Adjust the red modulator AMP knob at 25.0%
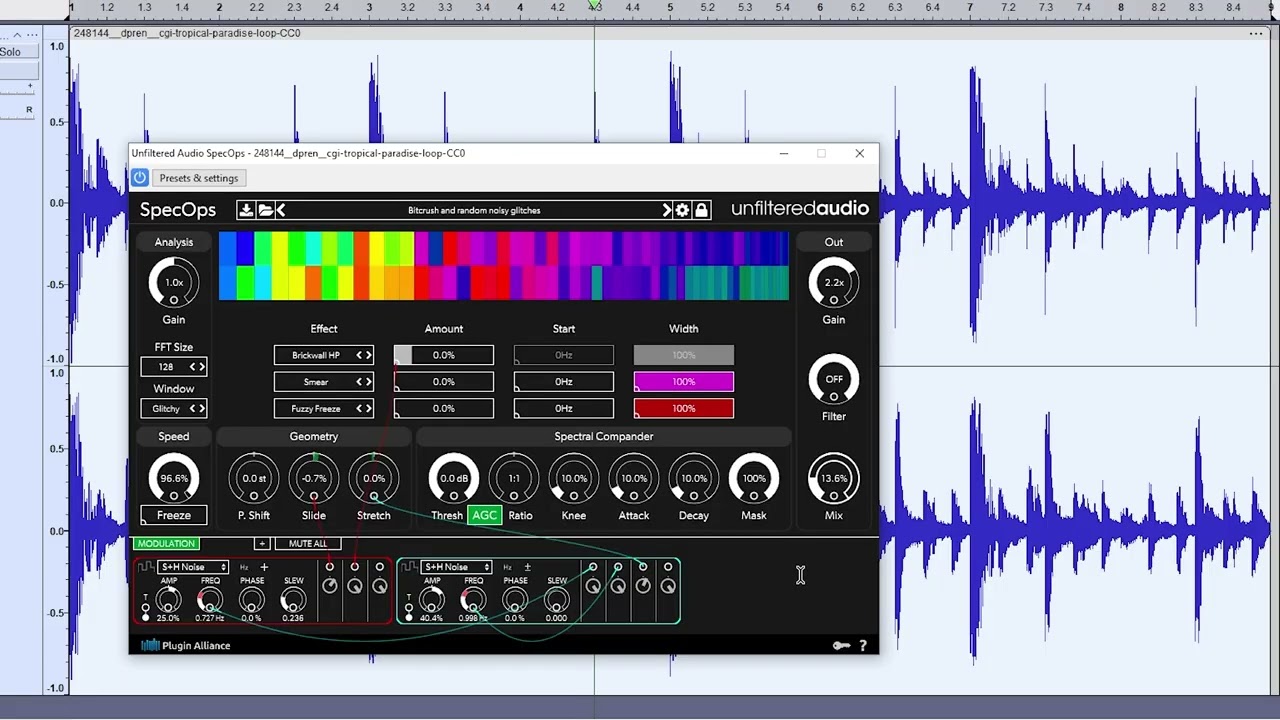This screenshot has width=1280, height=720. 168,600
